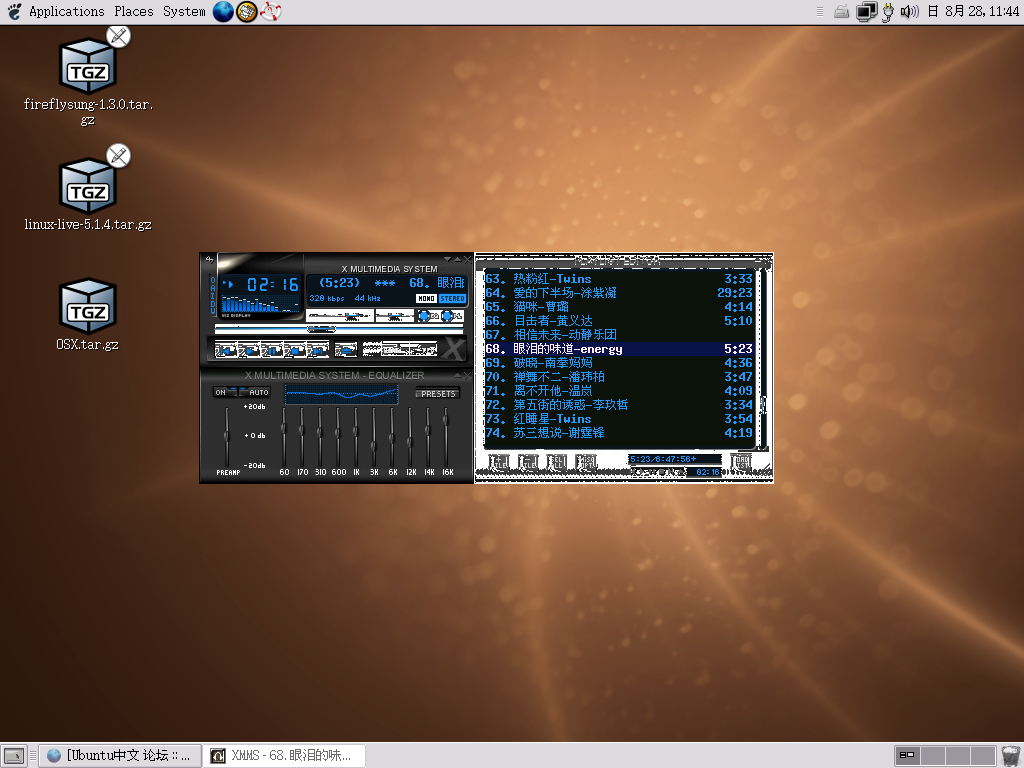Image resolution: width=1024 pixels, height=768 pixels.
Task: Click XMMS taskbar window button
Action: (283, 756)
